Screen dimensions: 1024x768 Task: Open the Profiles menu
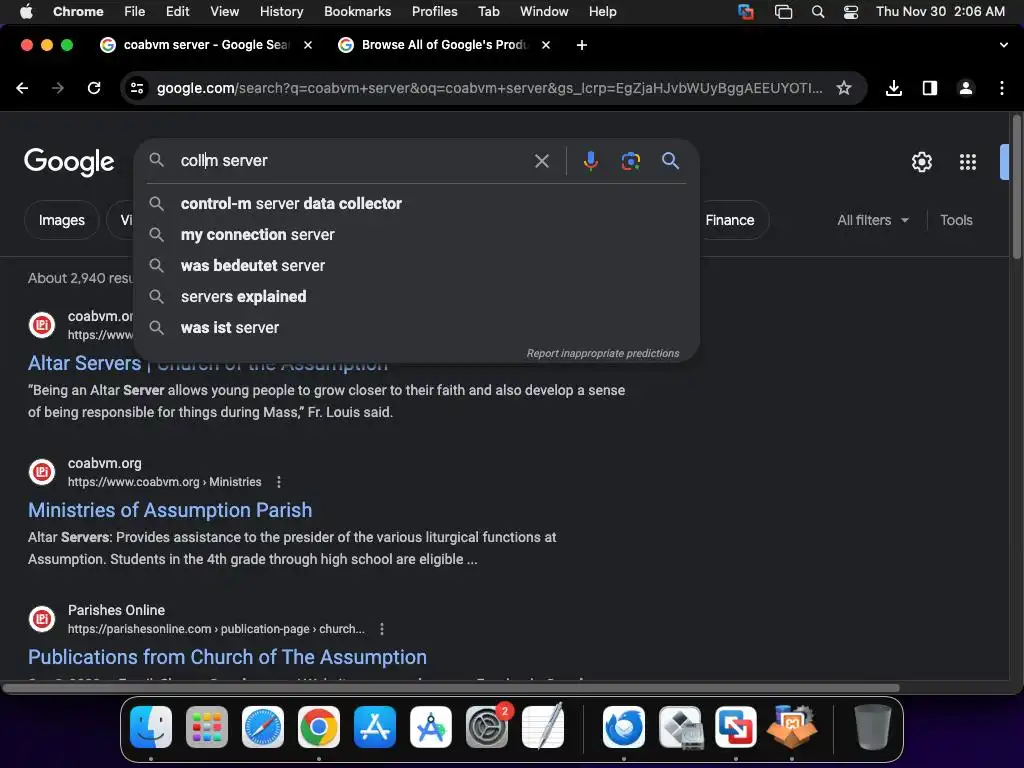click(x=434, y=12)
